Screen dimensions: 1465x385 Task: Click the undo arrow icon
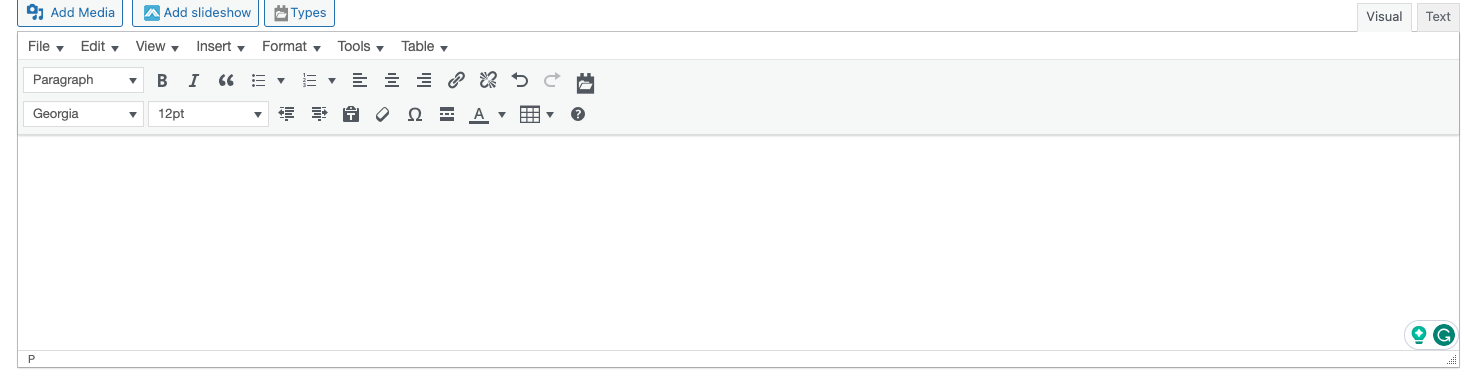pos(520,80)
